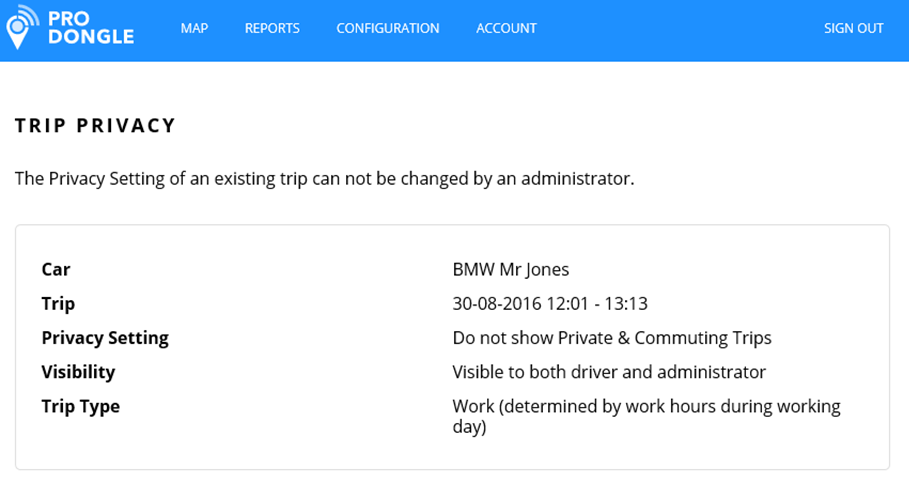Select the Privacy Setting field label
The image size is (909, 483).
click(105, 338)
